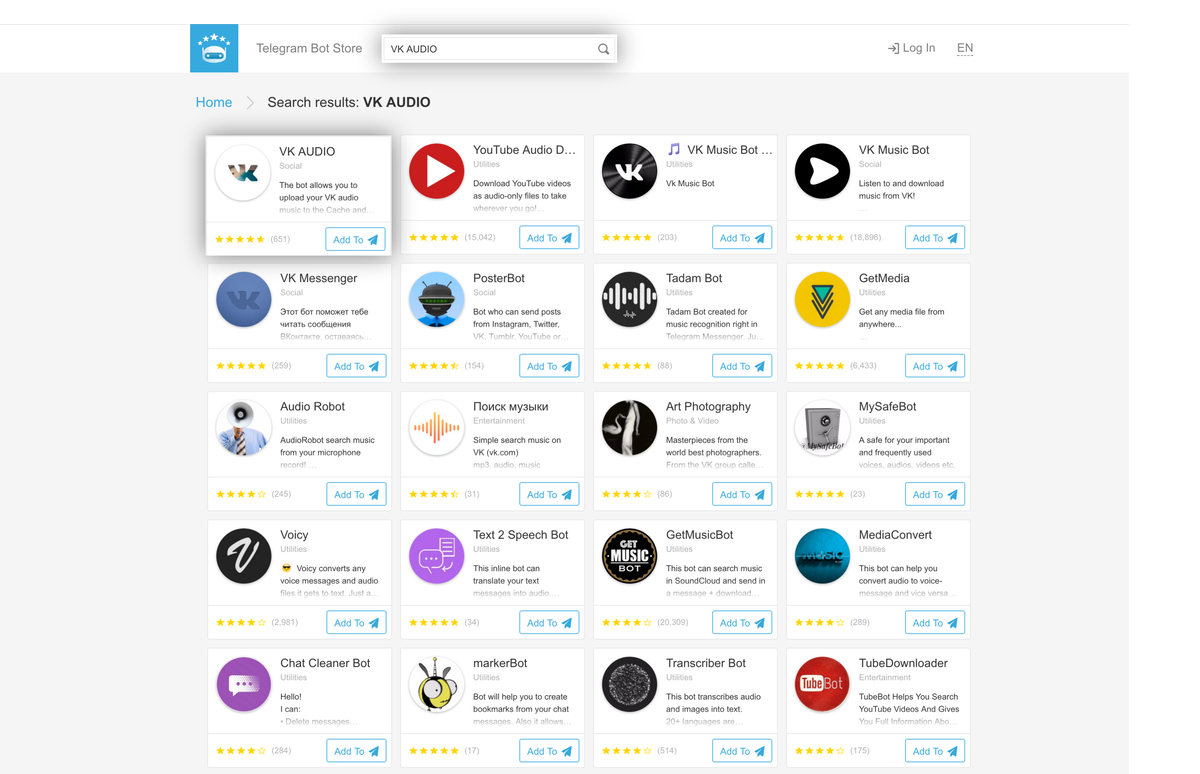Click the GetMedia yellow avatar
The image size is (1200, 774).
click(822, 299)
